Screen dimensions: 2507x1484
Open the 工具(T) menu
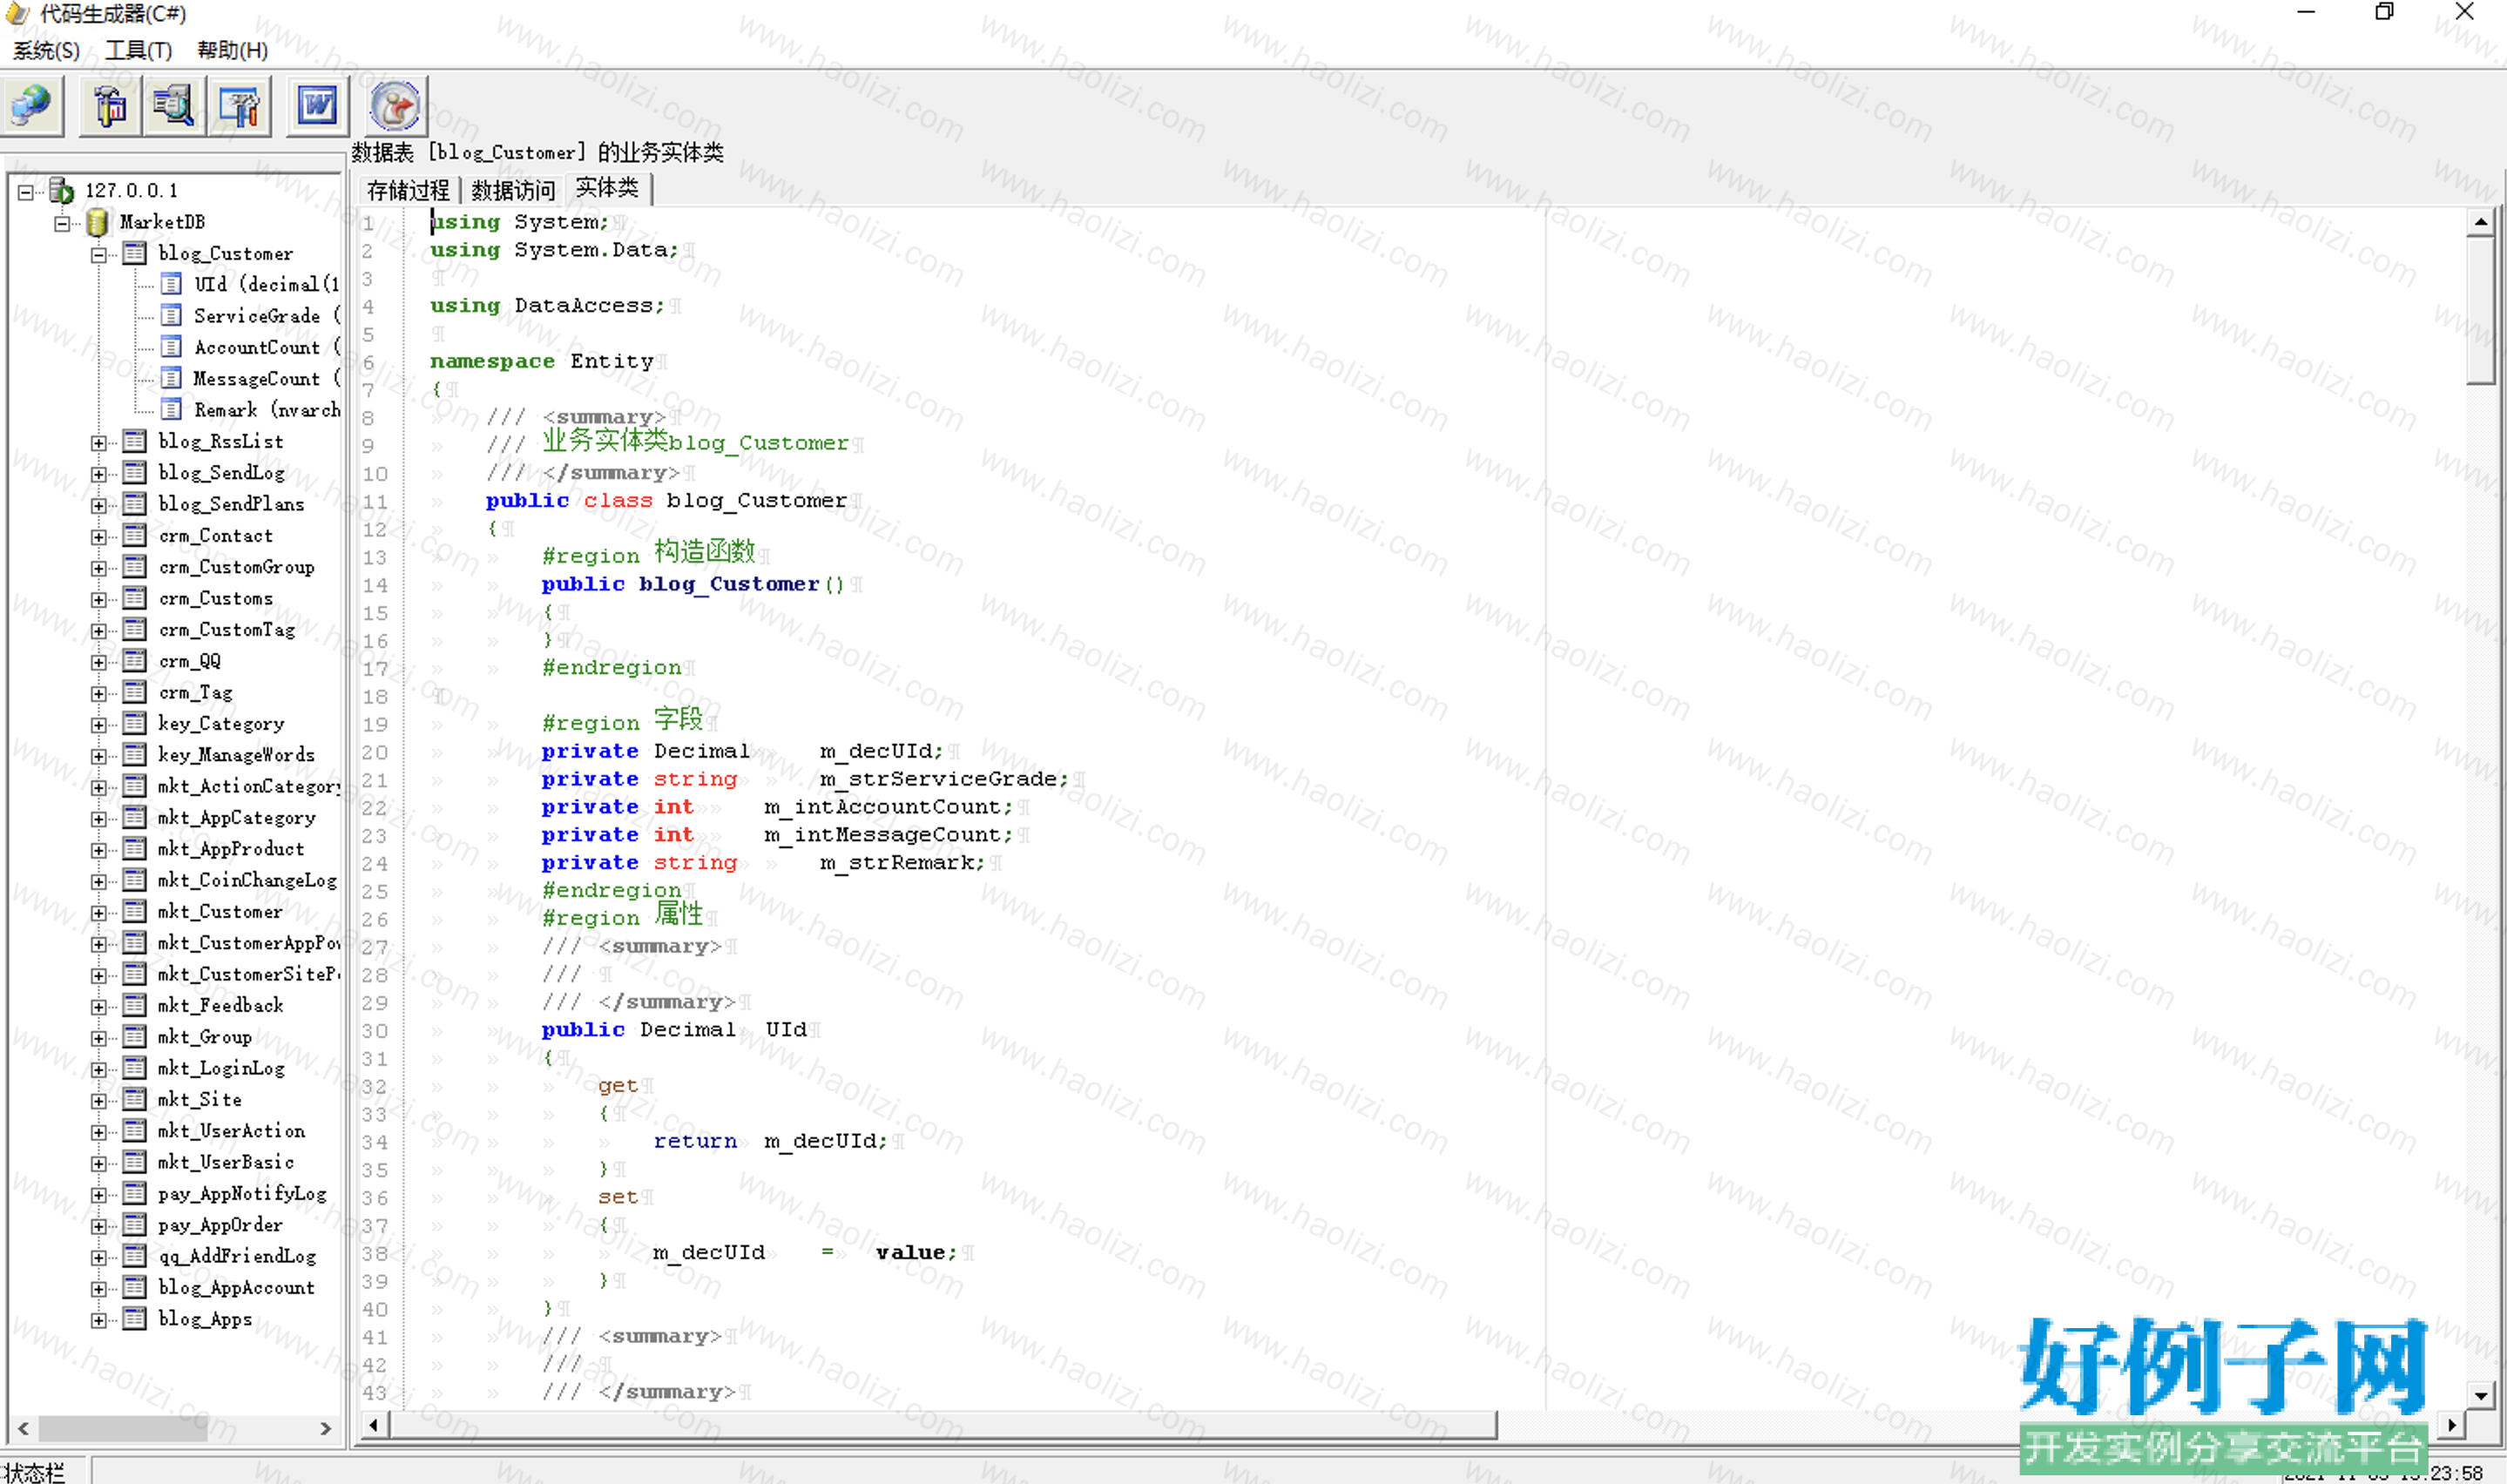tap(139, 50)
